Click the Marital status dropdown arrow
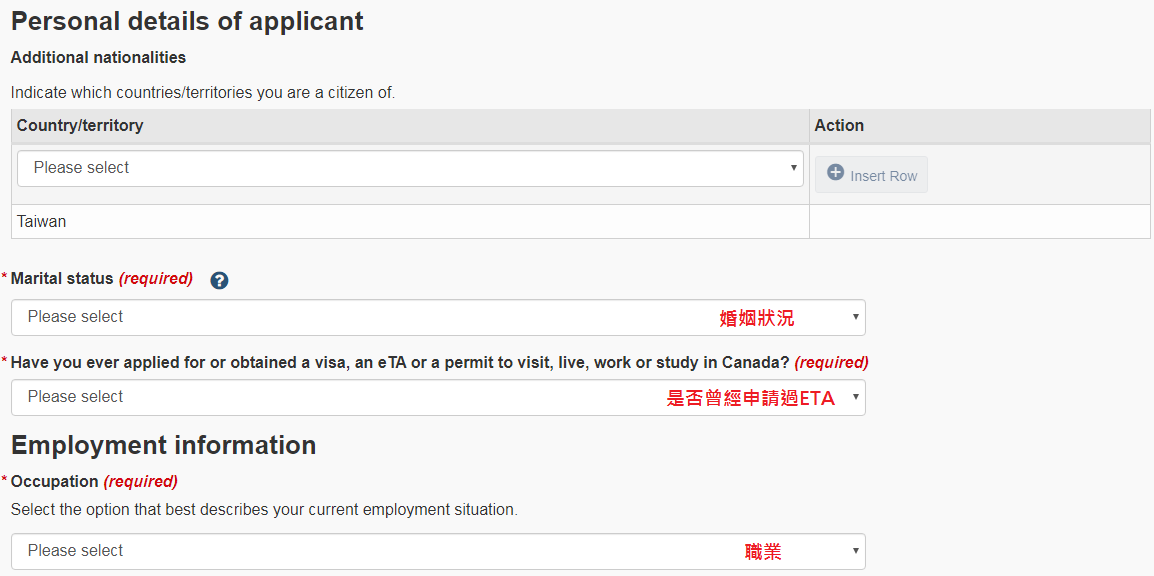 (855, 317)
